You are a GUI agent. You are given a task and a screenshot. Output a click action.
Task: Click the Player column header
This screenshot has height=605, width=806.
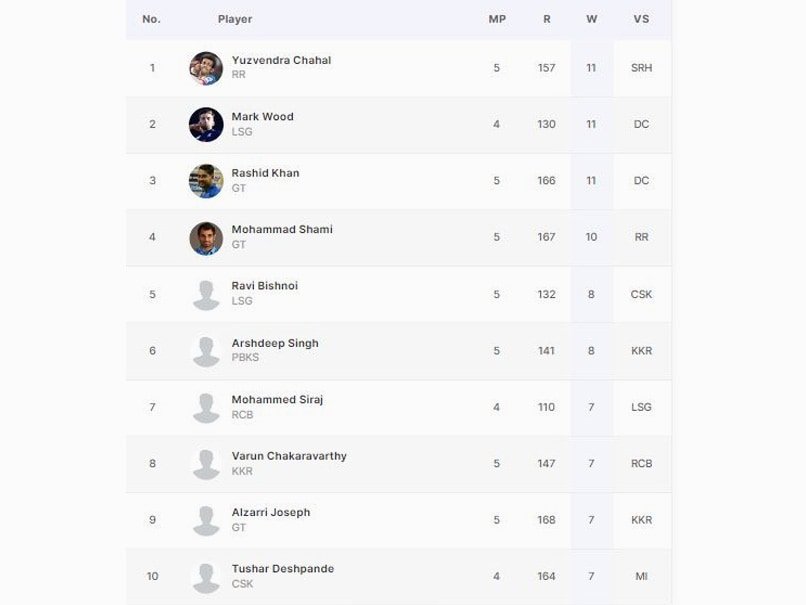(x=235, y=19)
